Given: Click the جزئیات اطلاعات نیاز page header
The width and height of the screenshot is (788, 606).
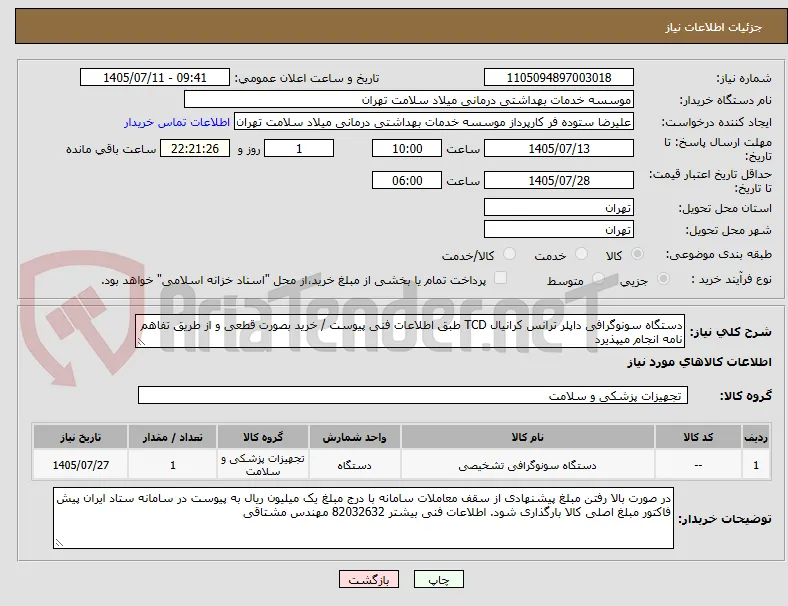Looking at the screenshot, I should click(713, 27).
